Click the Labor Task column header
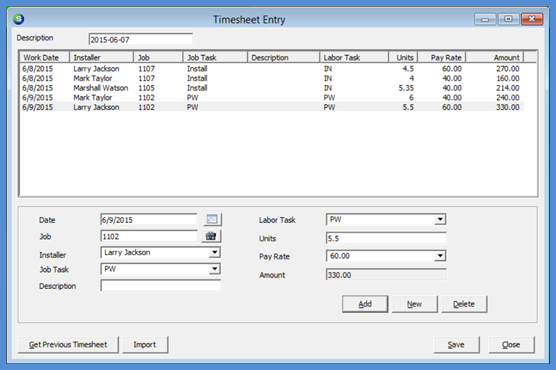Viewport: 556px width, 370px height. point(354,57)
